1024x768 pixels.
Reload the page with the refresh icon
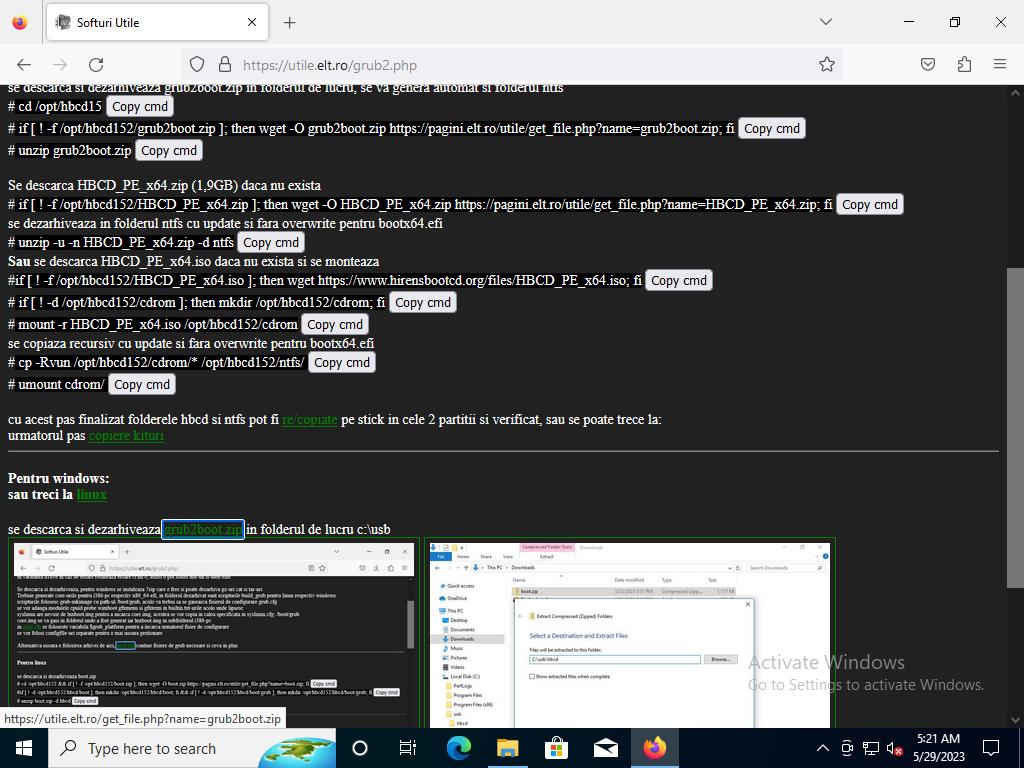96,65
